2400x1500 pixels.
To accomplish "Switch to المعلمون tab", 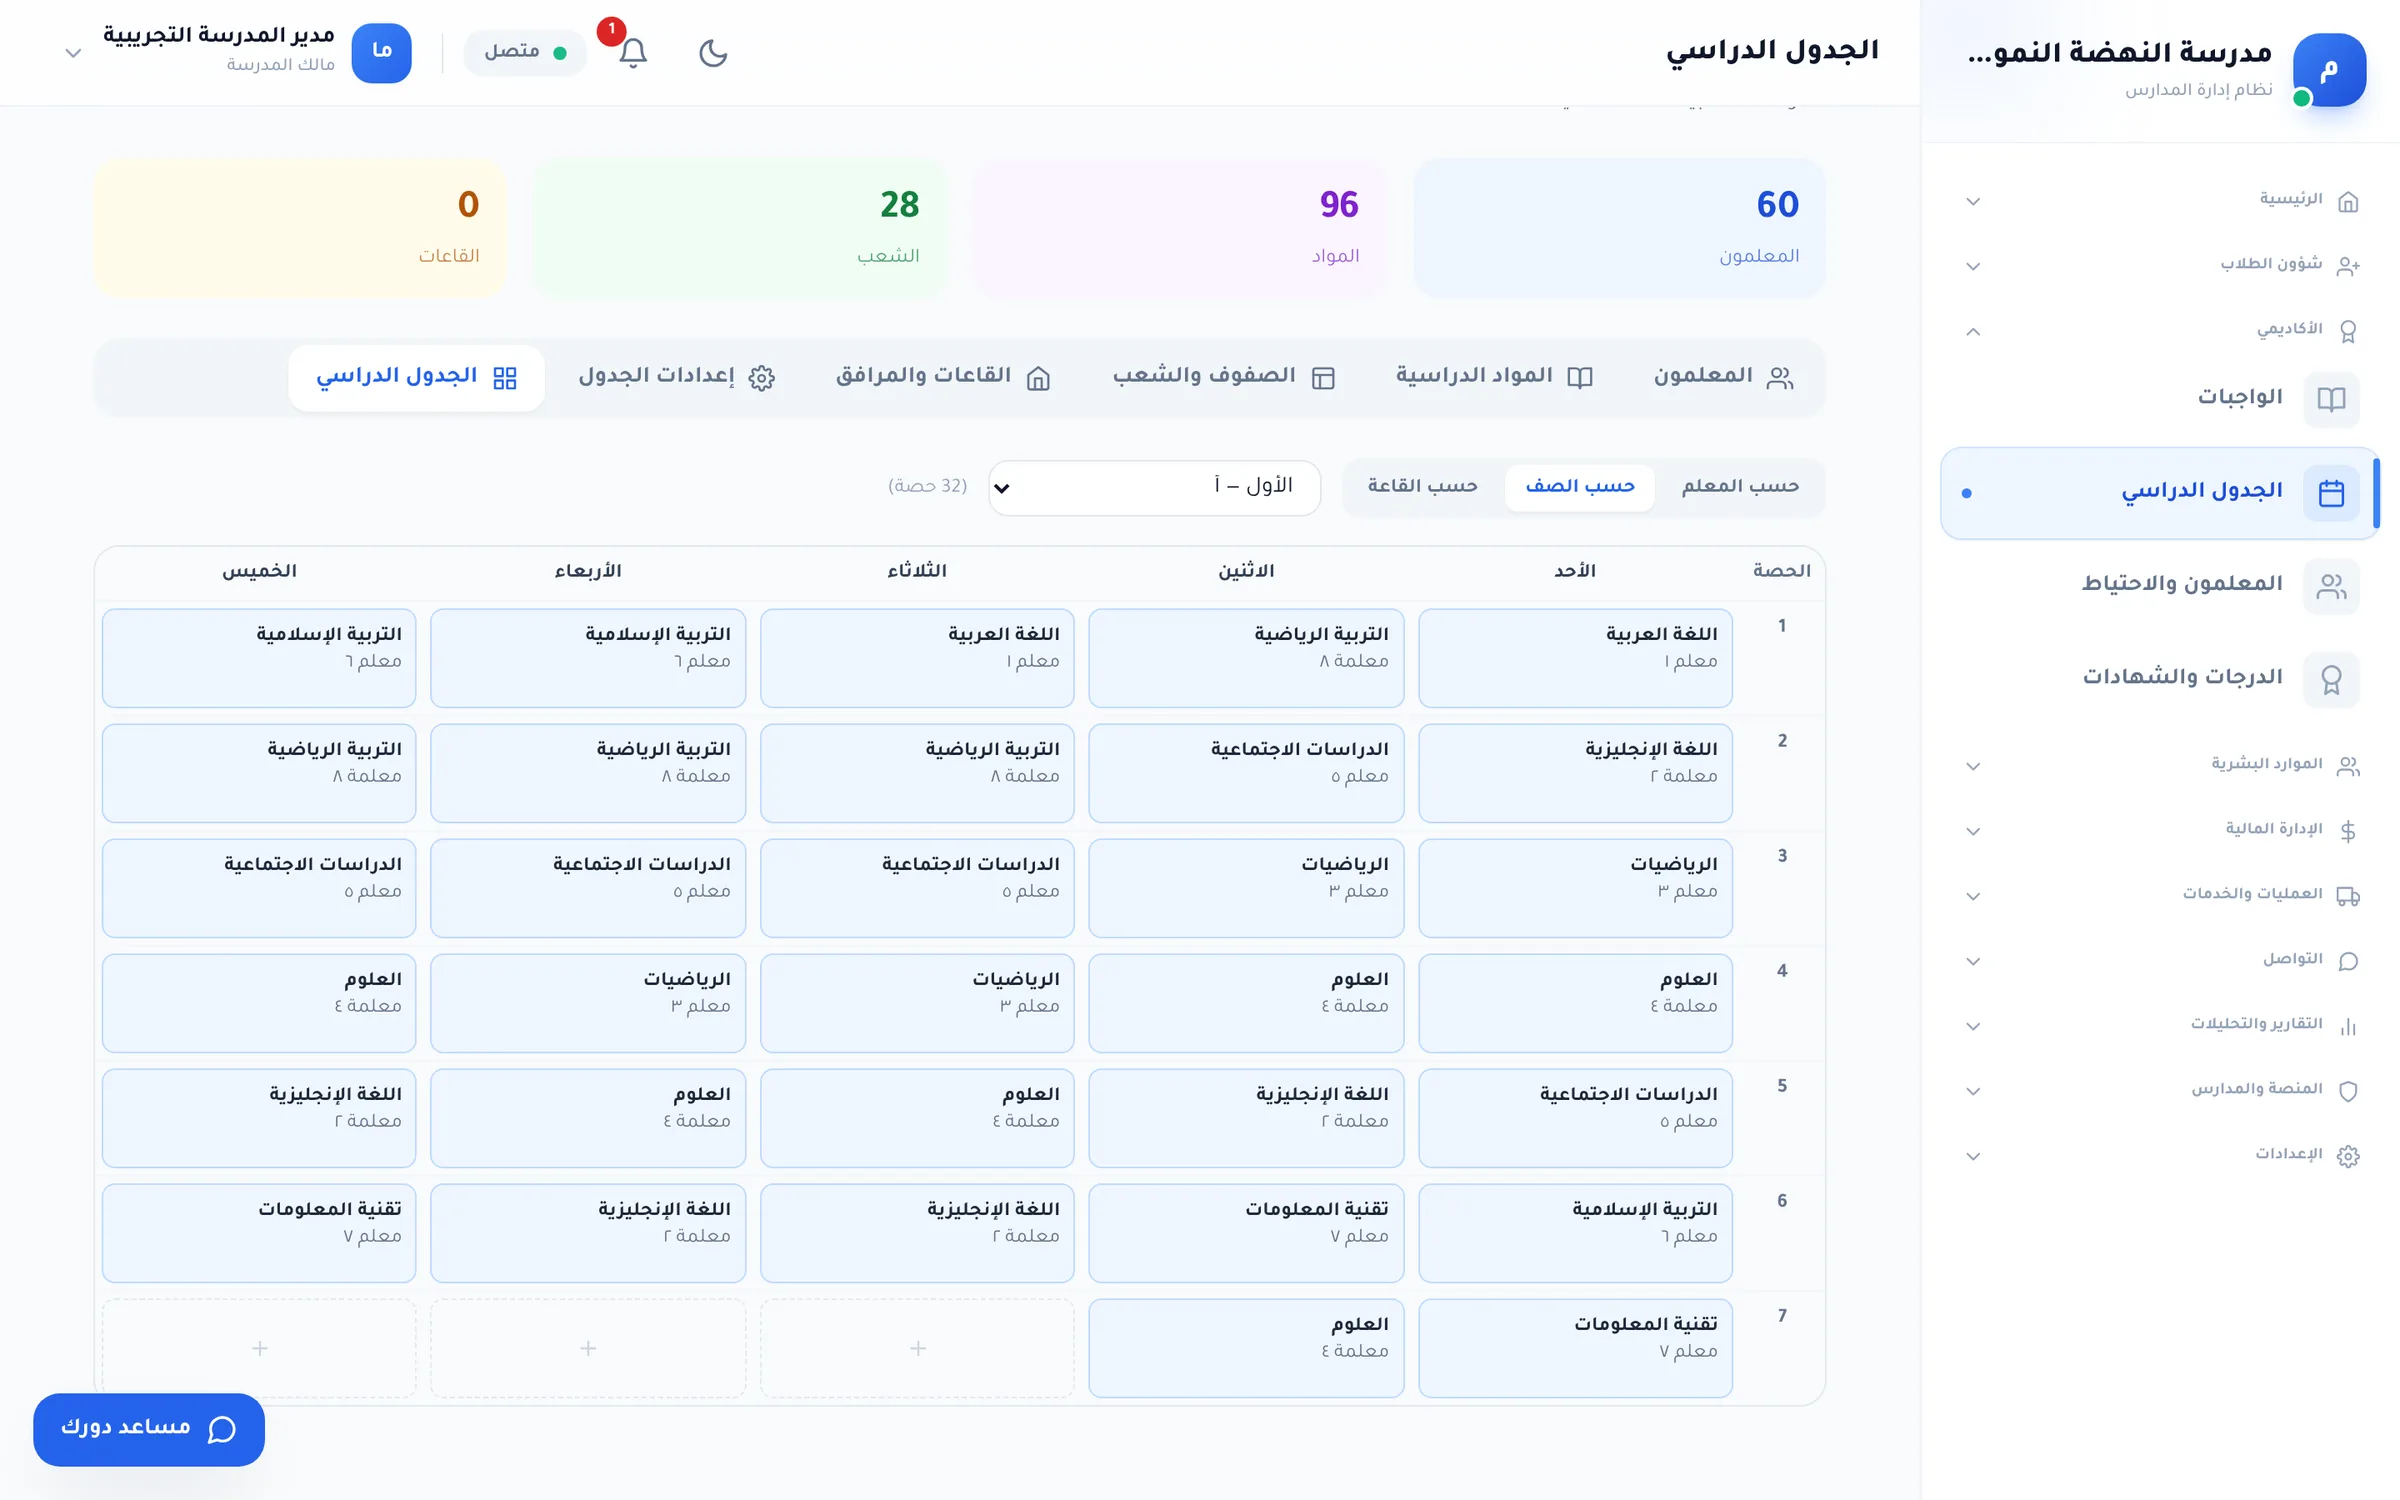I will [1723, 377].
